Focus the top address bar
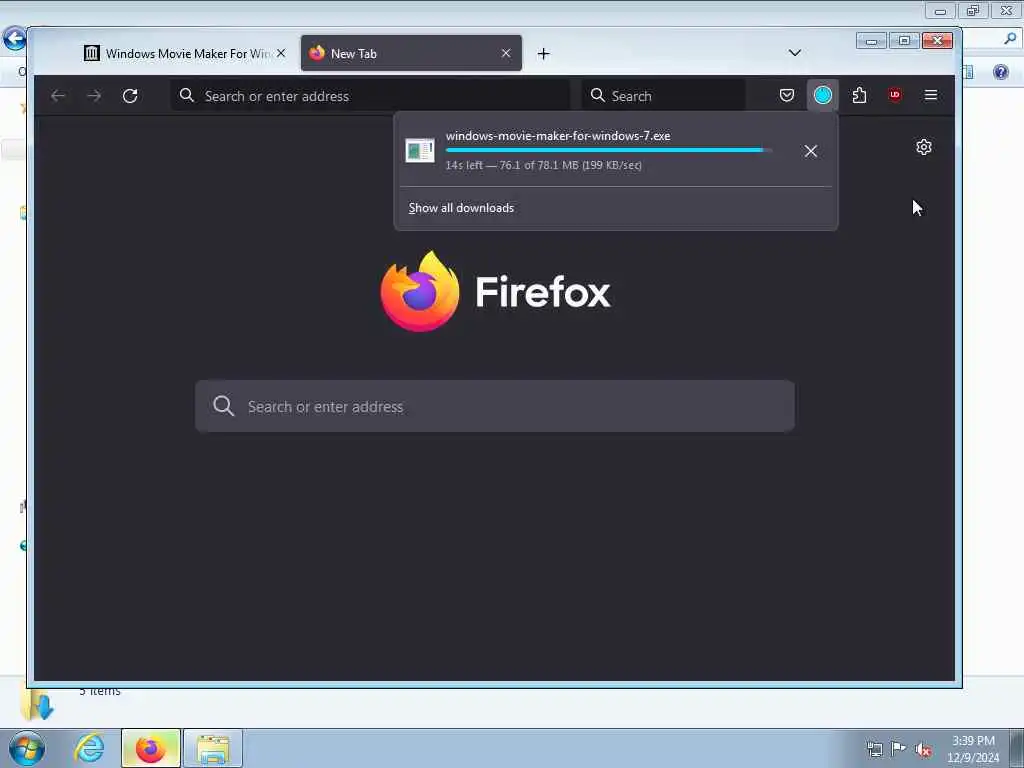 pyautogui.click(x=370, y=96)
